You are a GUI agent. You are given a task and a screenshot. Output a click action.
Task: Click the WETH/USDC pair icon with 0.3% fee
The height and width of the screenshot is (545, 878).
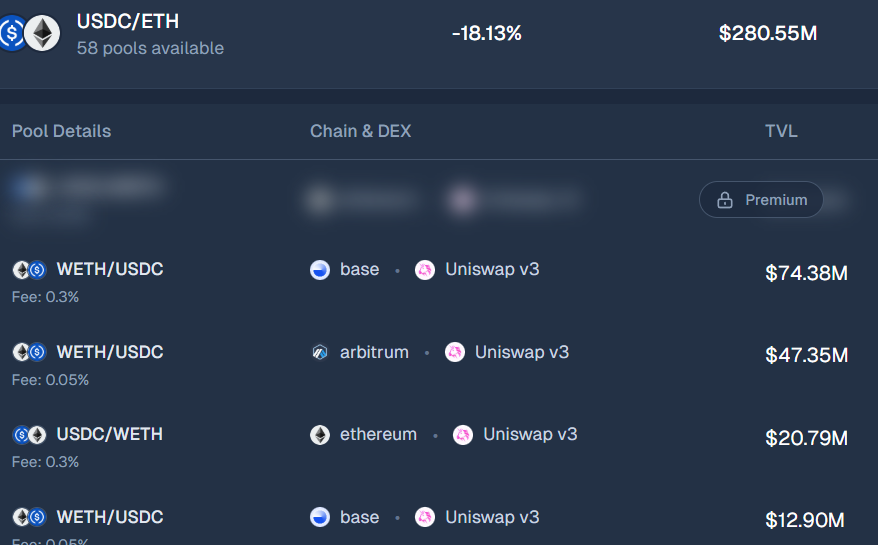(29, 269)
